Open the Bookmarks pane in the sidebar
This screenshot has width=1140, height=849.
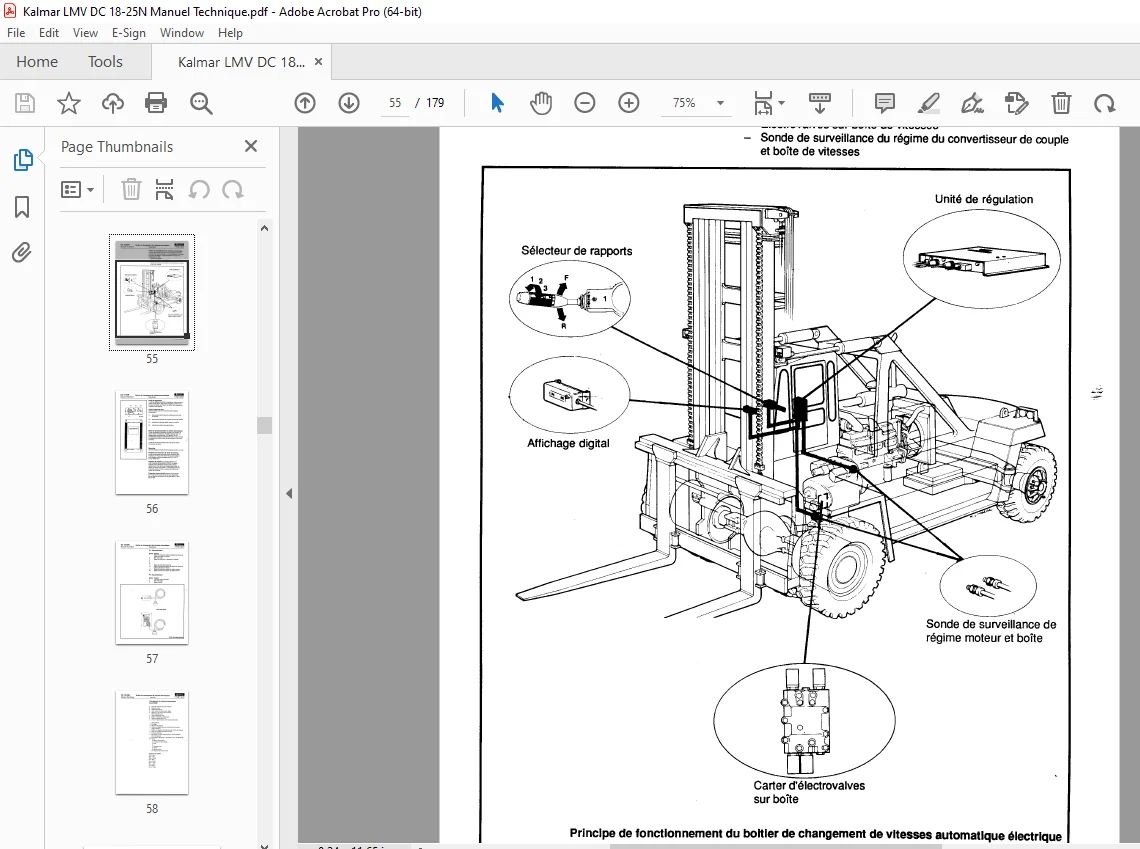[x=22, y=207]
